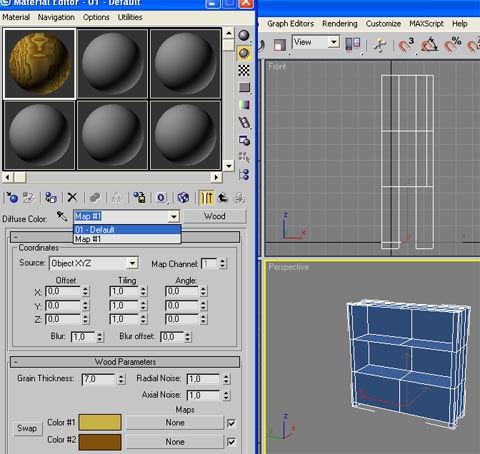Click the Sample Type sphere icon
Image resolution: width=480 pixels, height=454 pixels.
point(244,35)
